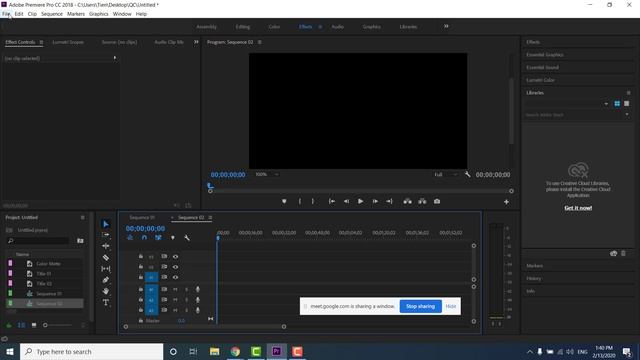
Task: Open the File menu
Action: pos(6,14)
